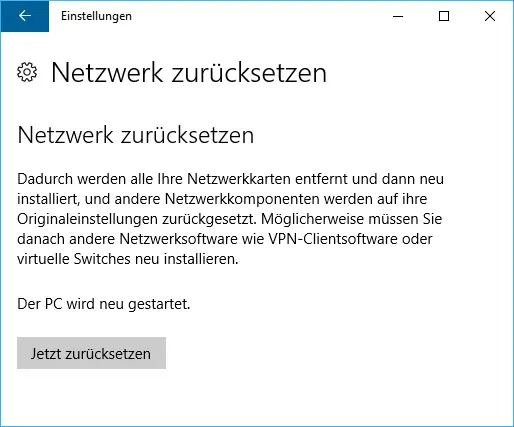Click the Einstellungen window title text
This screenshot has height=427, width=514.
tap(96, 16)
